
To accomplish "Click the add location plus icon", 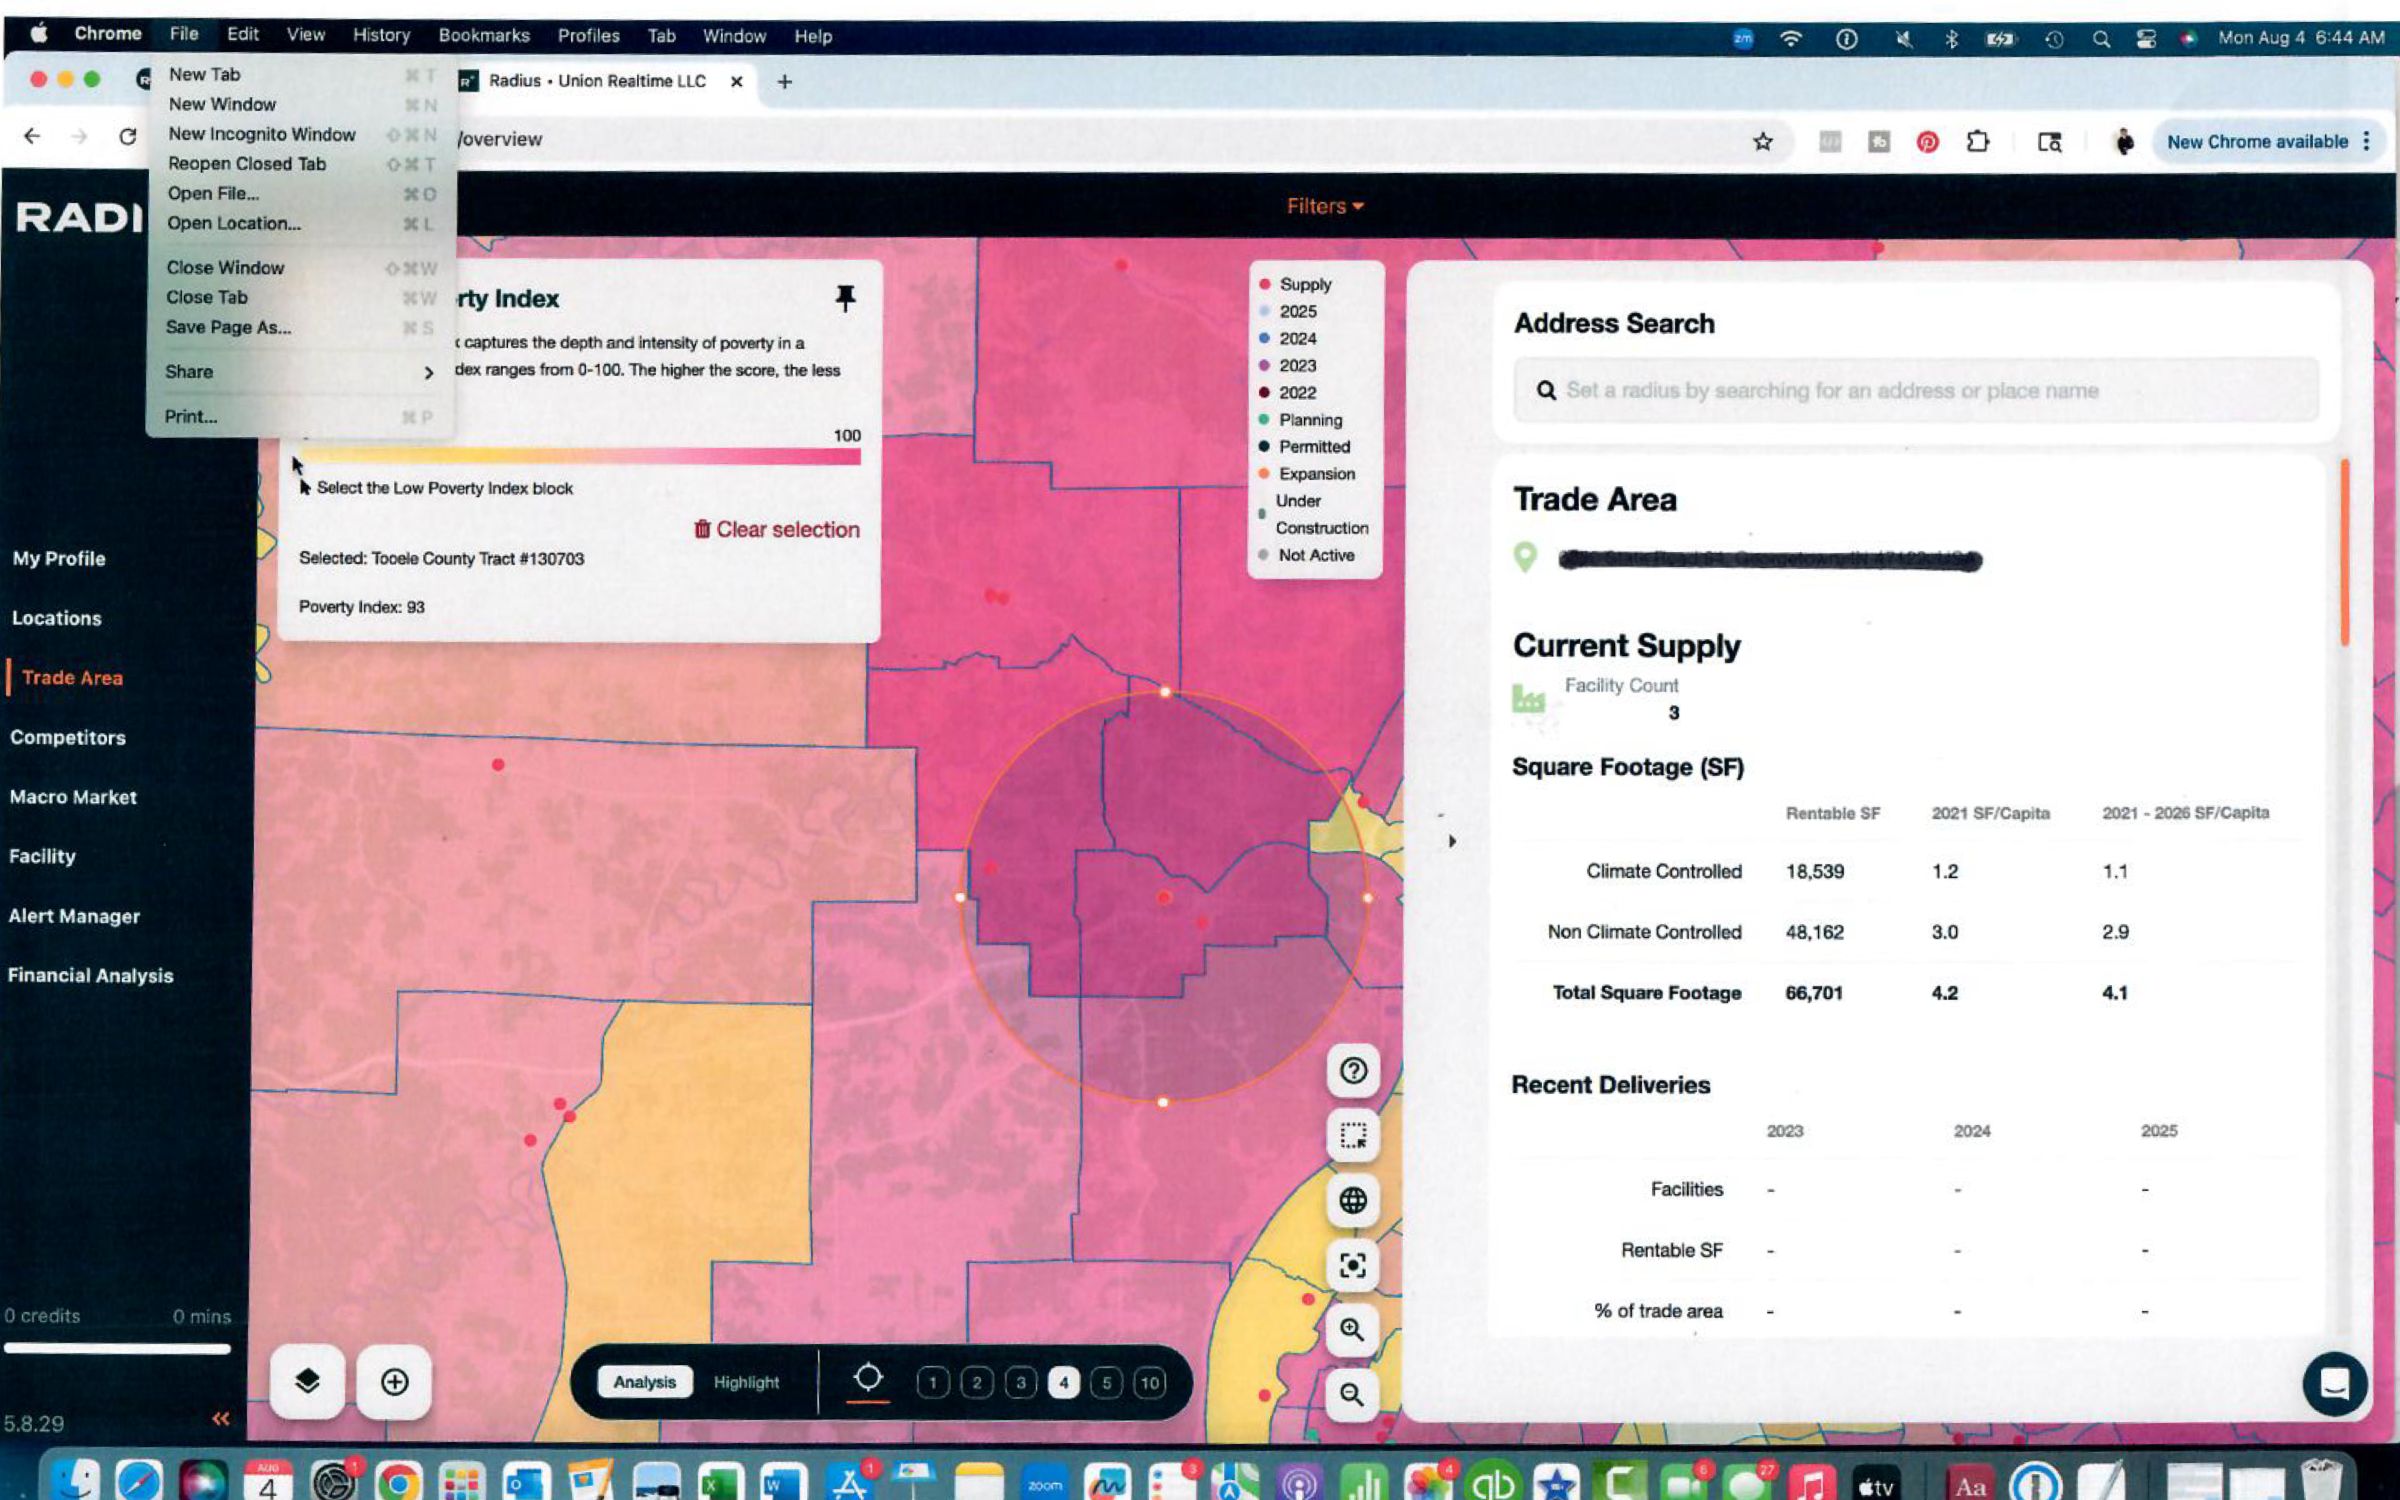I will tap(394, 1381).
